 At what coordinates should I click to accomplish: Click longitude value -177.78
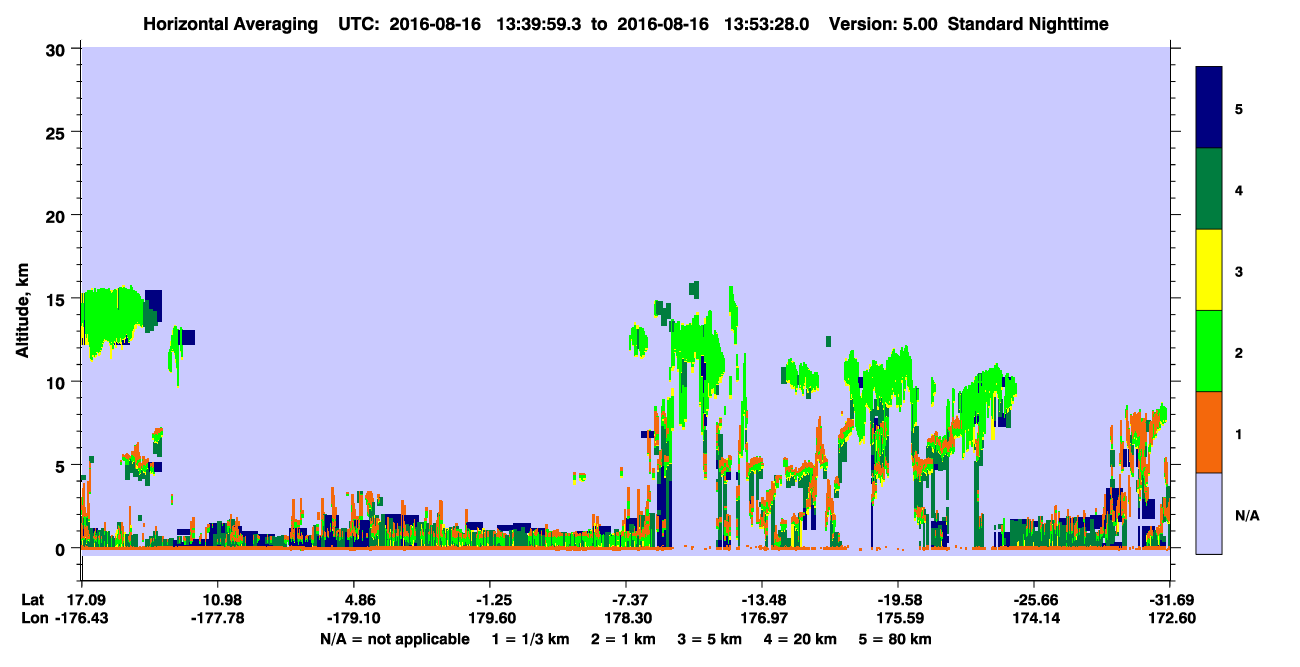(x=217, y=618)
